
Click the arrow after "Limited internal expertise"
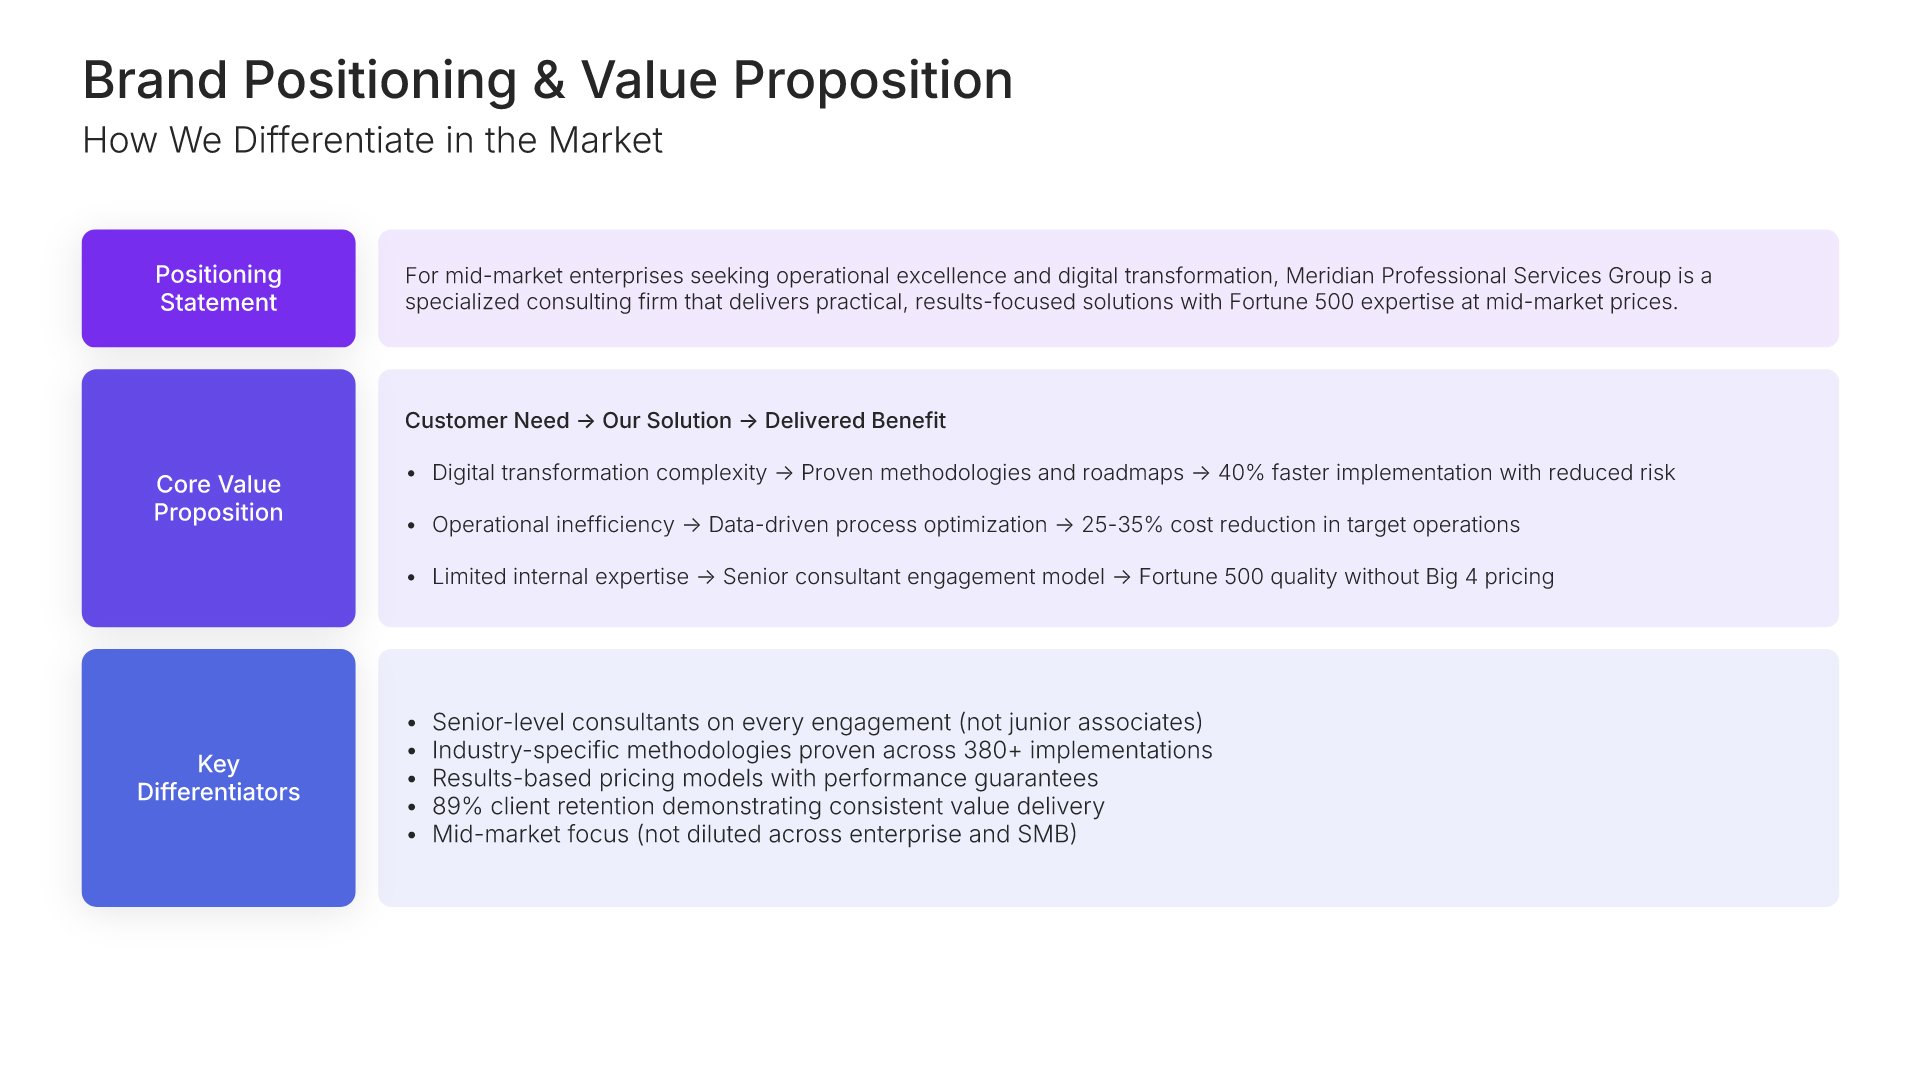(x=706, y=577)
